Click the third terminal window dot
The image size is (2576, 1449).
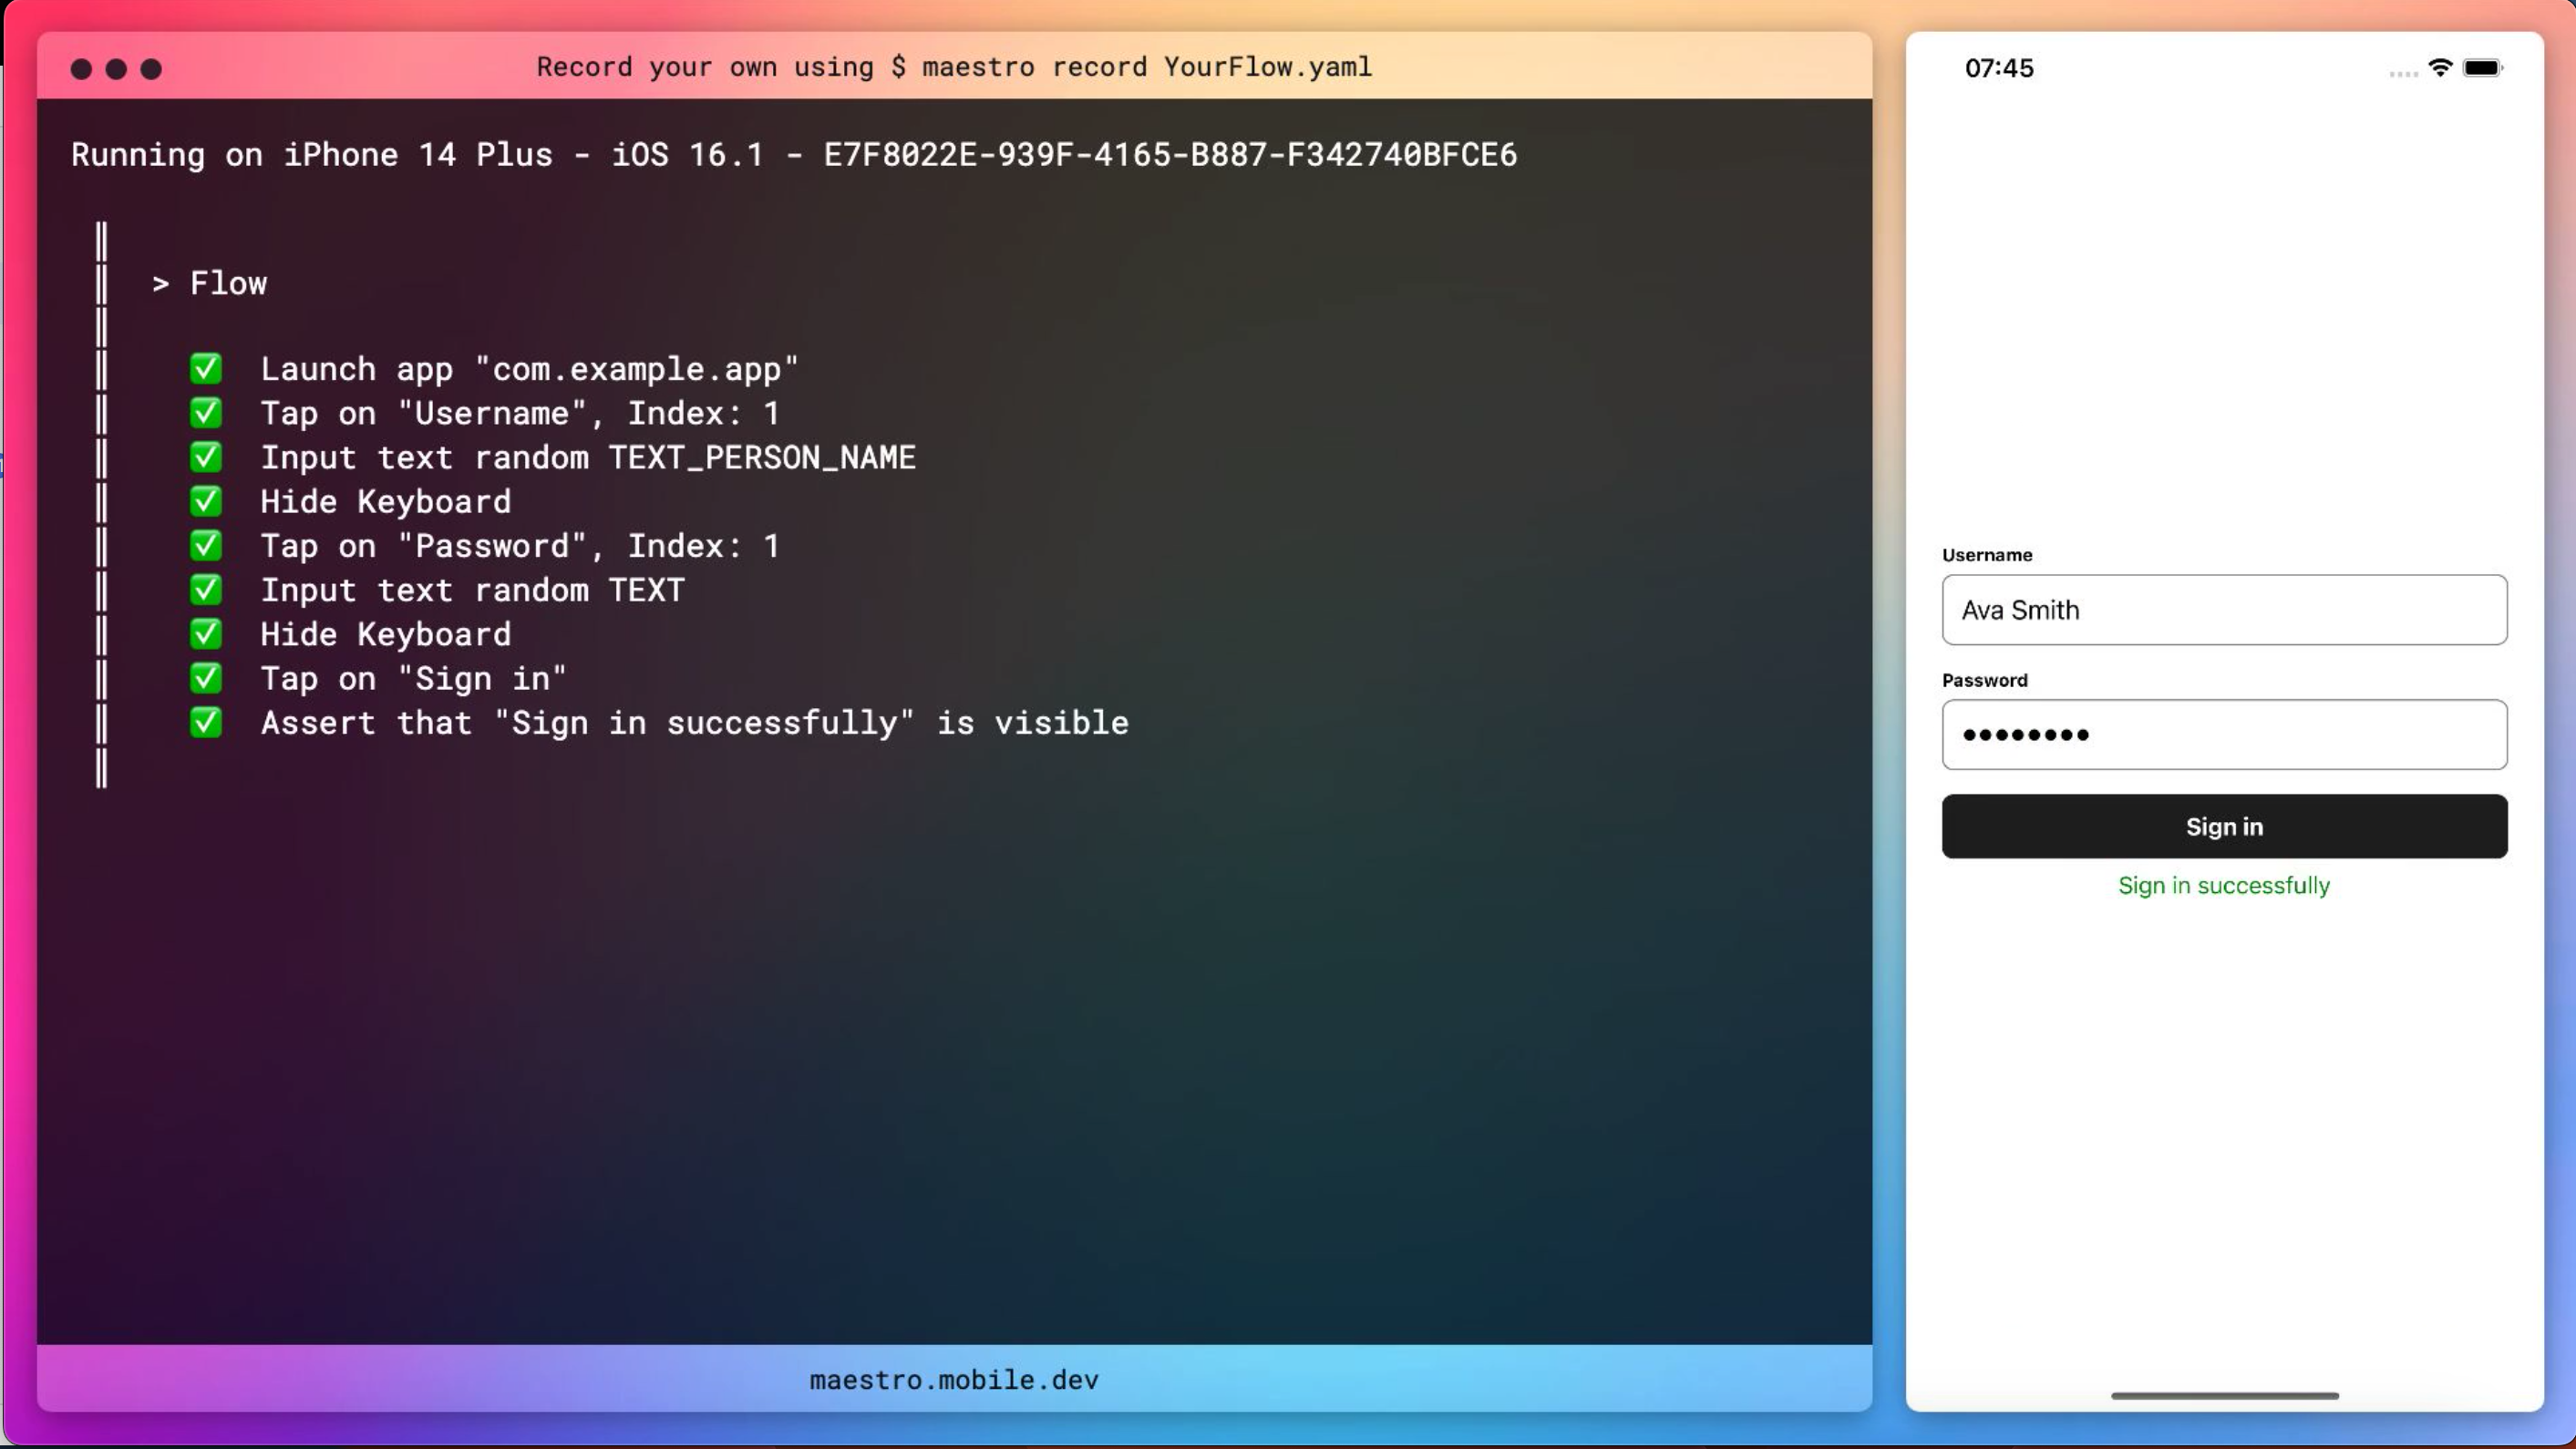[151, 69]
